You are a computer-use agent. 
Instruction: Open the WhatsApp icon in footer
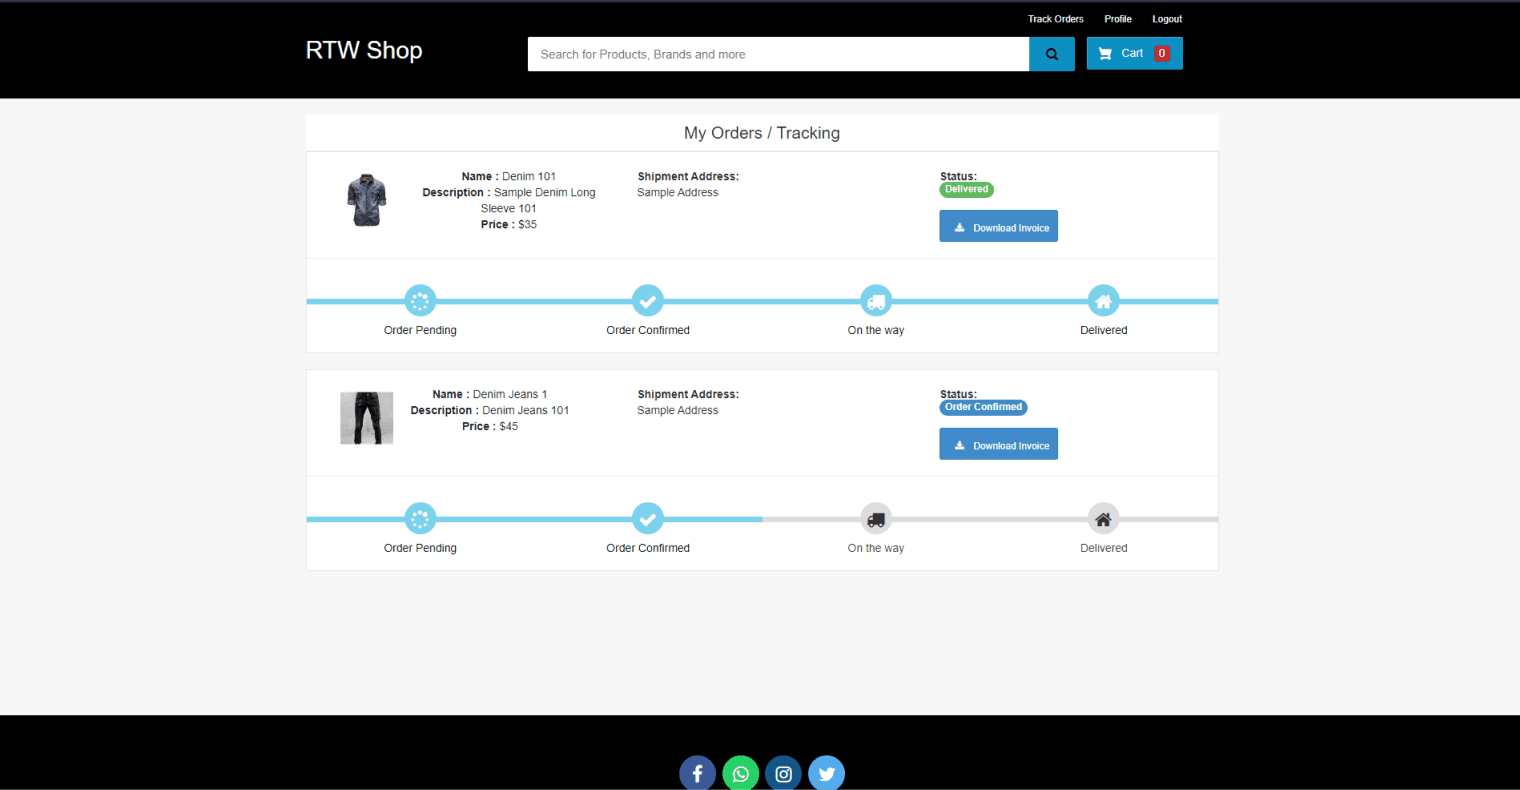[740, 773]
